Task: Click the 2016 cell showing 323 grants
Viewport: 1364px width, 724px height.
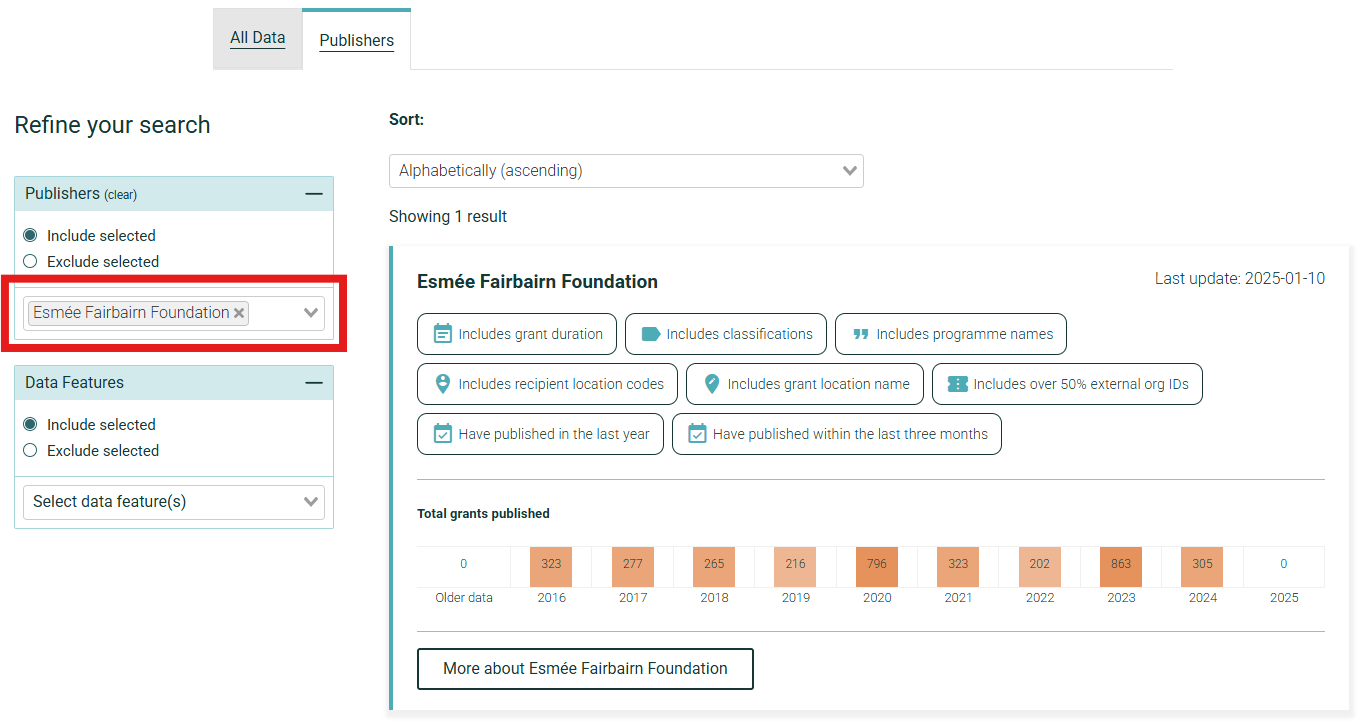Action: coord(551,566)
